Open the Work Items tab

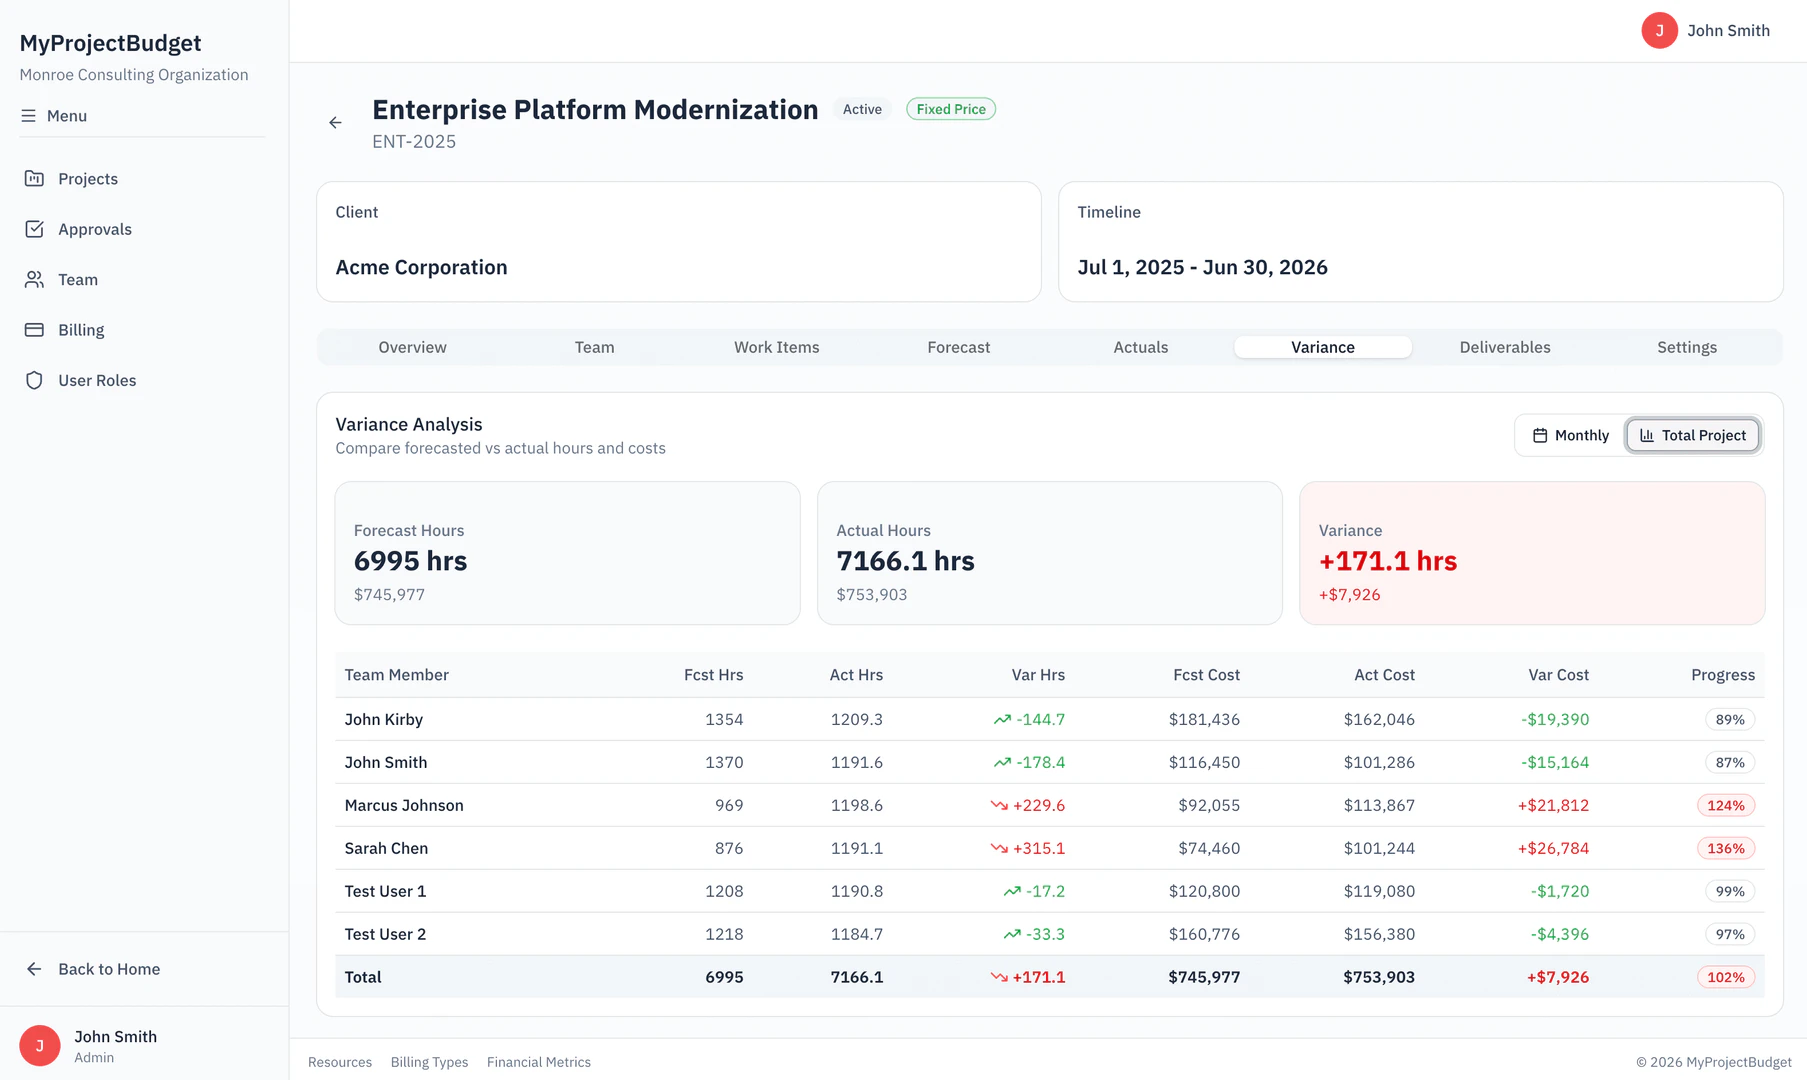[776, 347]
